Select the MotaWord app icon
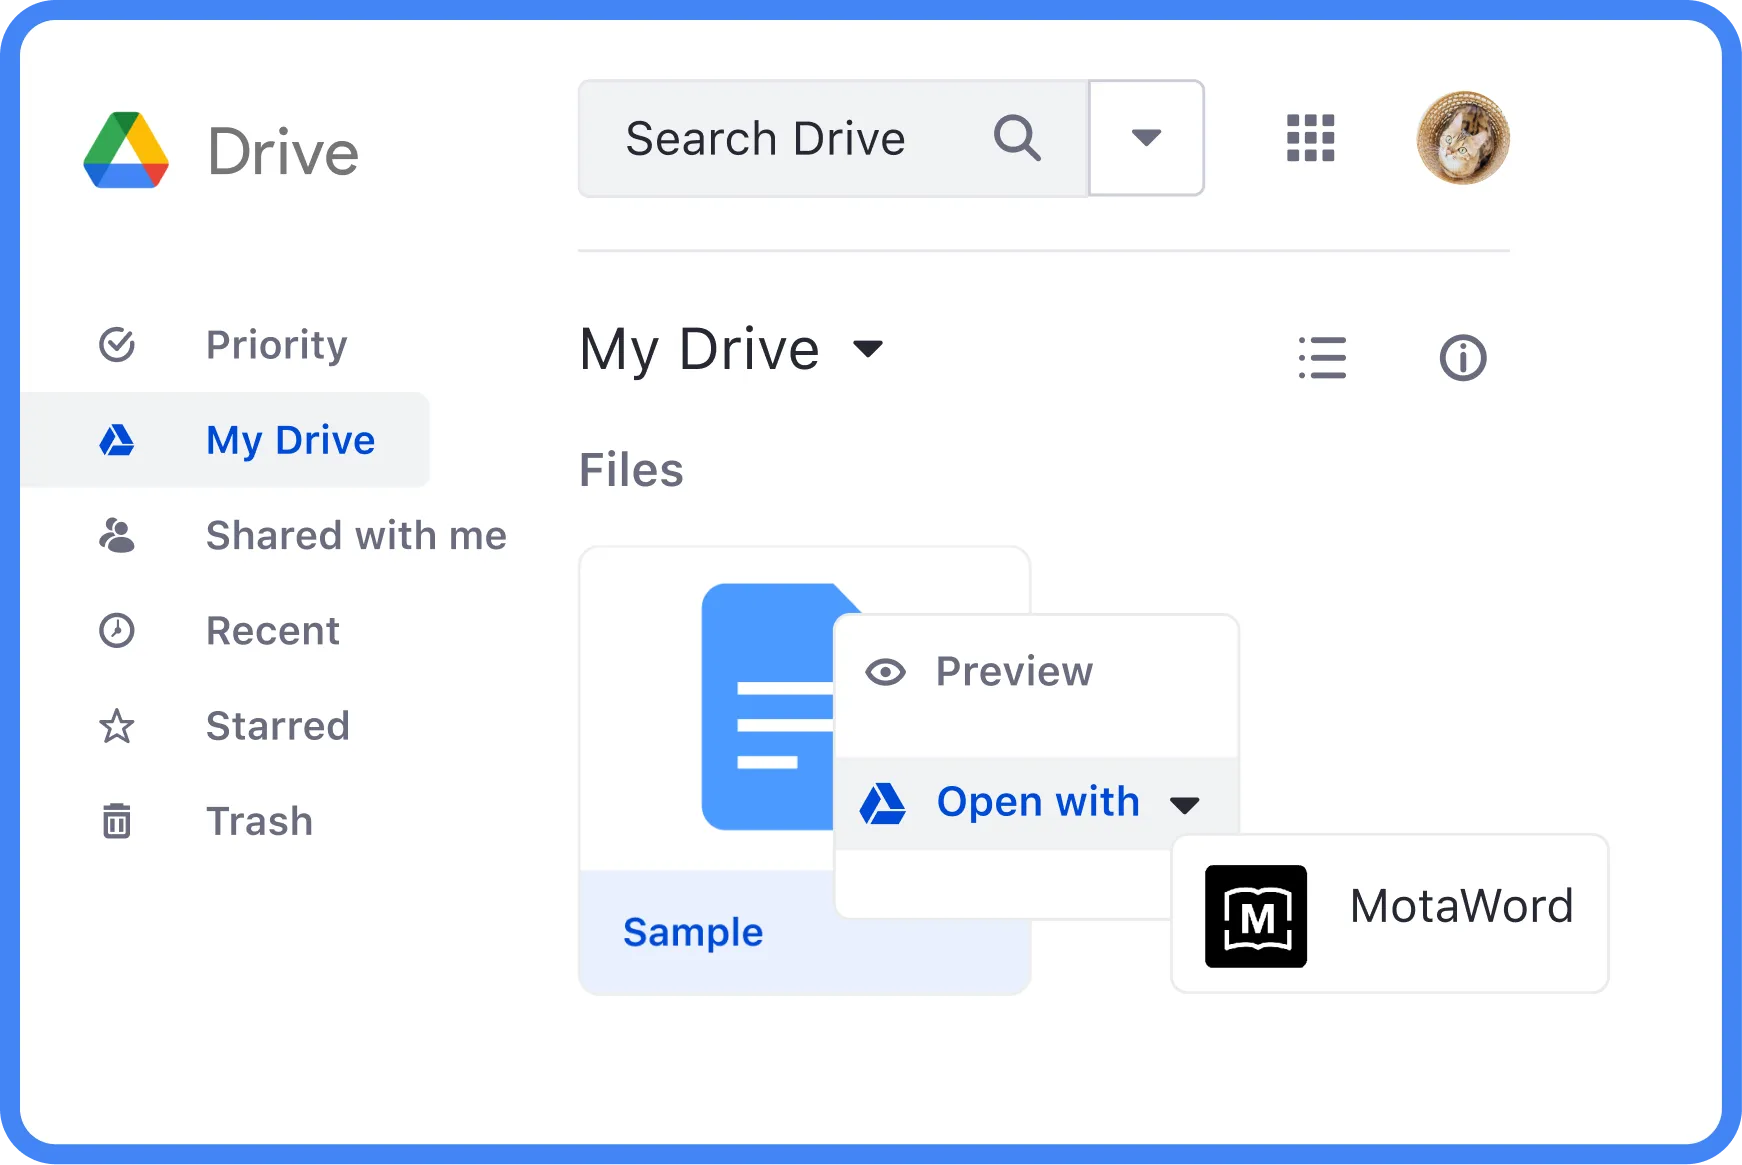Screen dimensions: 1742x1165 coord(1257,917)
